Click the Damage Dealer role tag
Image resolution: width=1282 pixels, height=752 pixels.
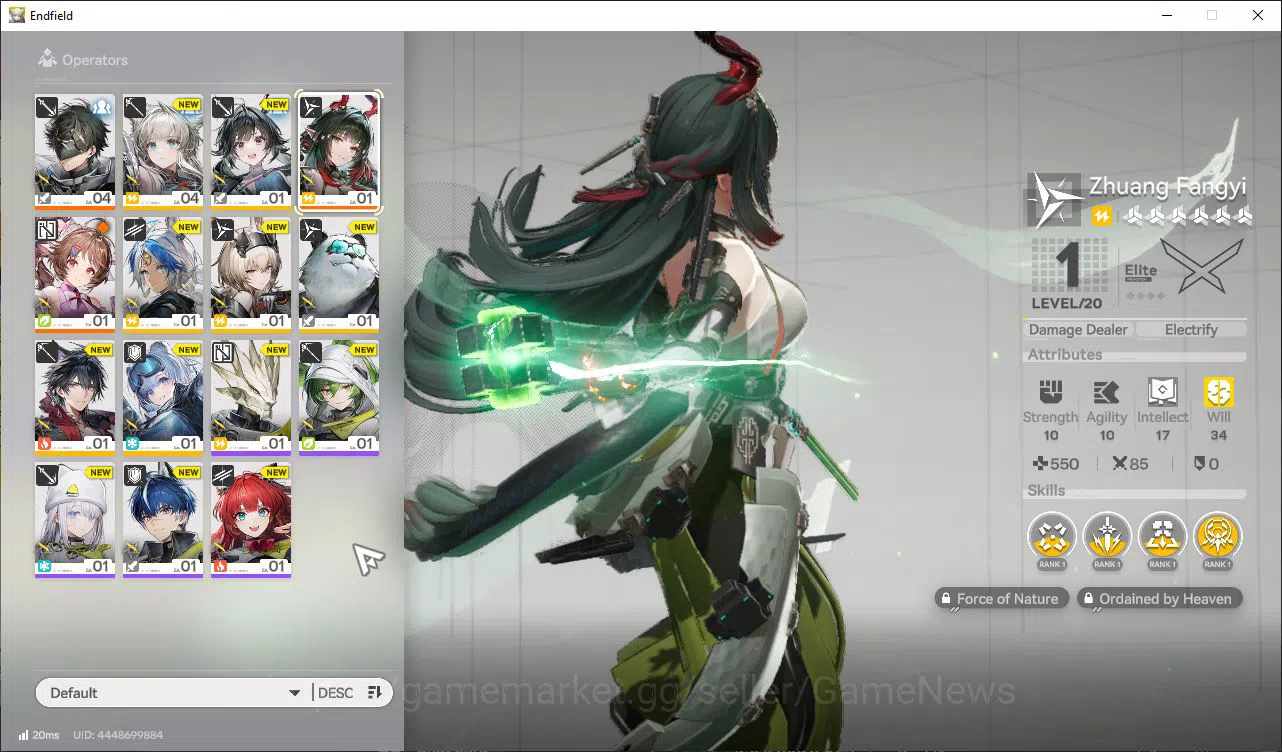[x=1078, y=330]
